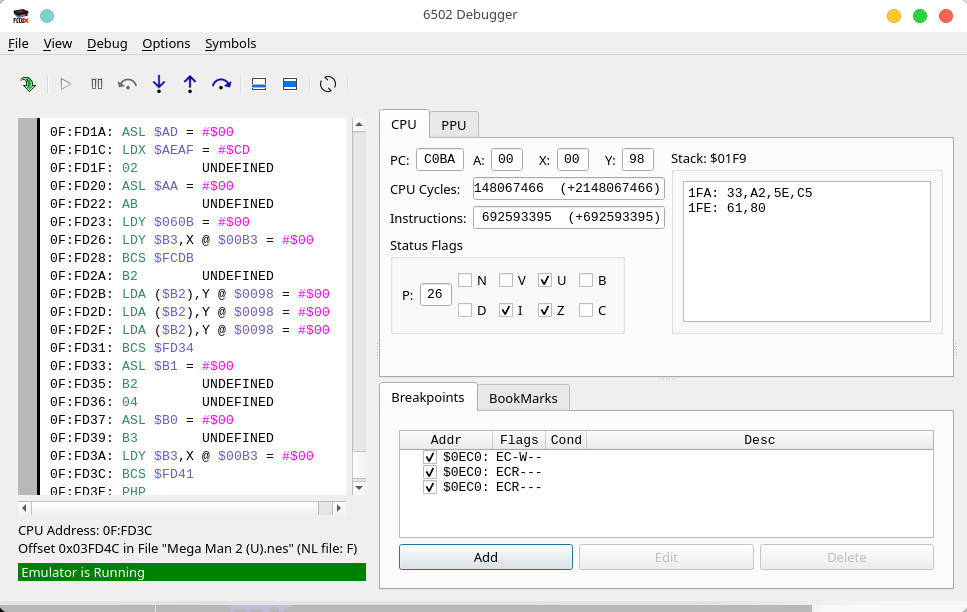
Task: Select disassembly line 0F:FD28 BCS $FCDB
Action: tap(122, 258)
